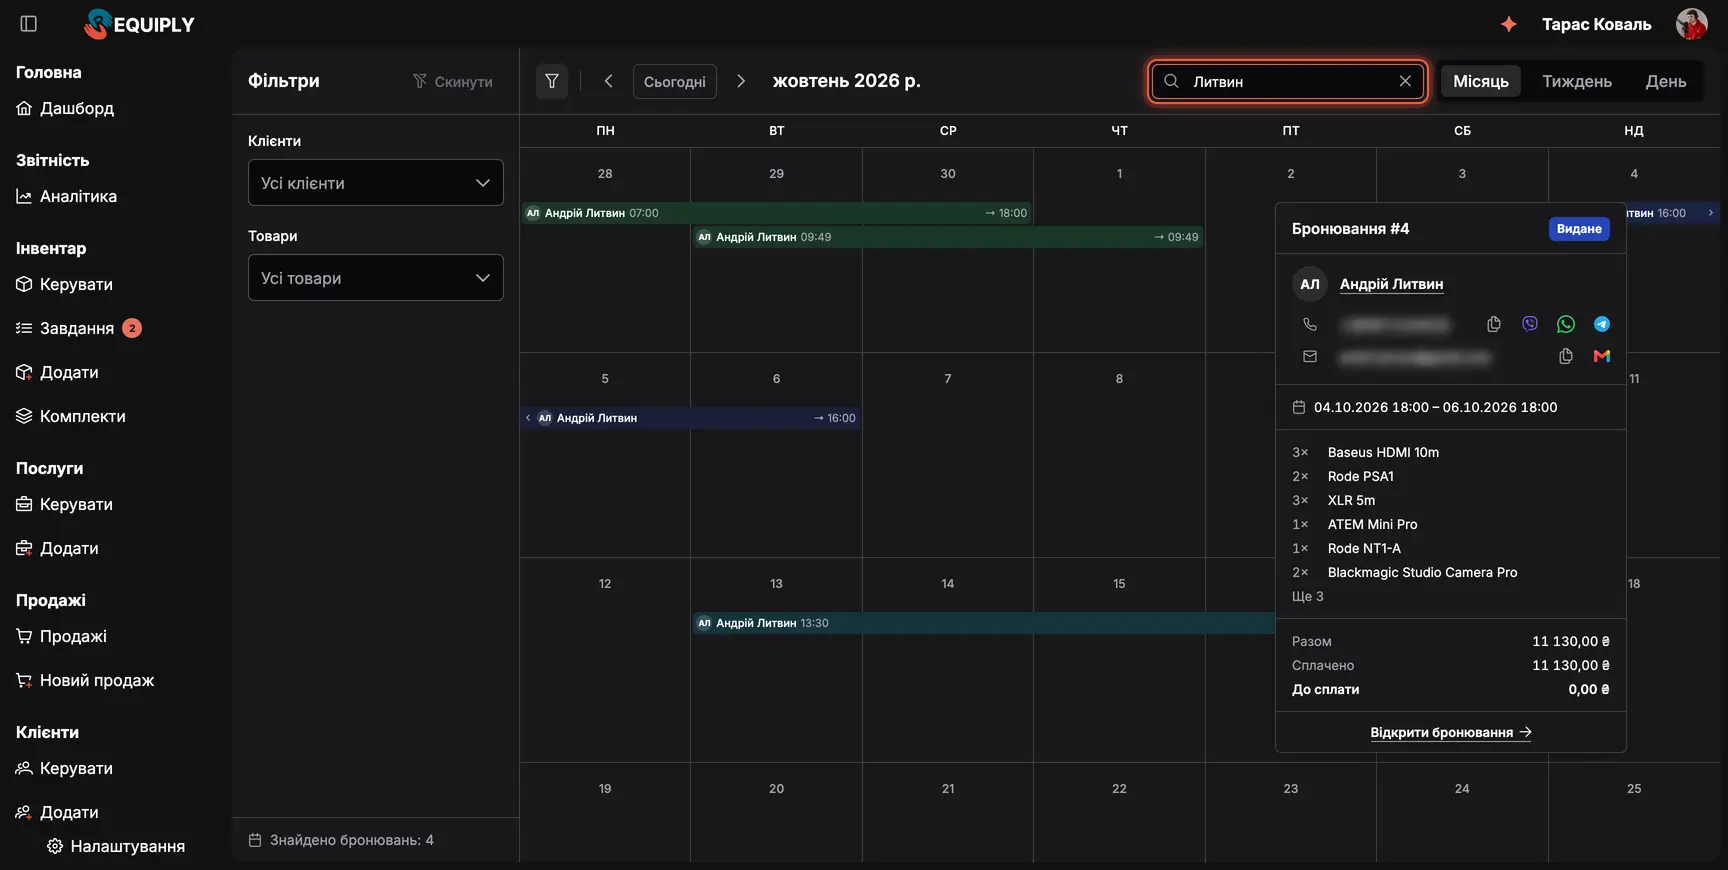Jump to today with Сьогодні
The height and width of the screenshot is (870, 1728).
point(675,81)
